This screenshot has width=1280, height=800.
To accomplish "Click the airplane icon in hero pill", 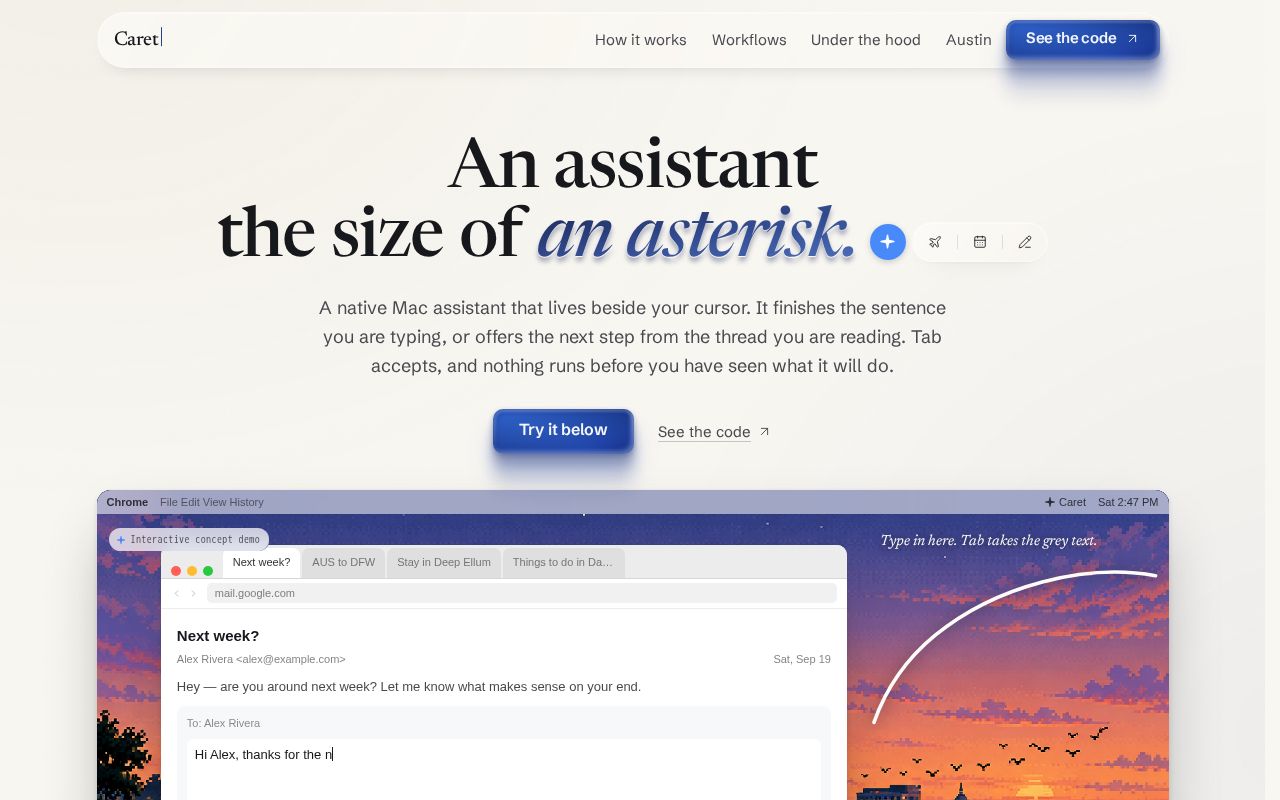I will pos(935,242).
